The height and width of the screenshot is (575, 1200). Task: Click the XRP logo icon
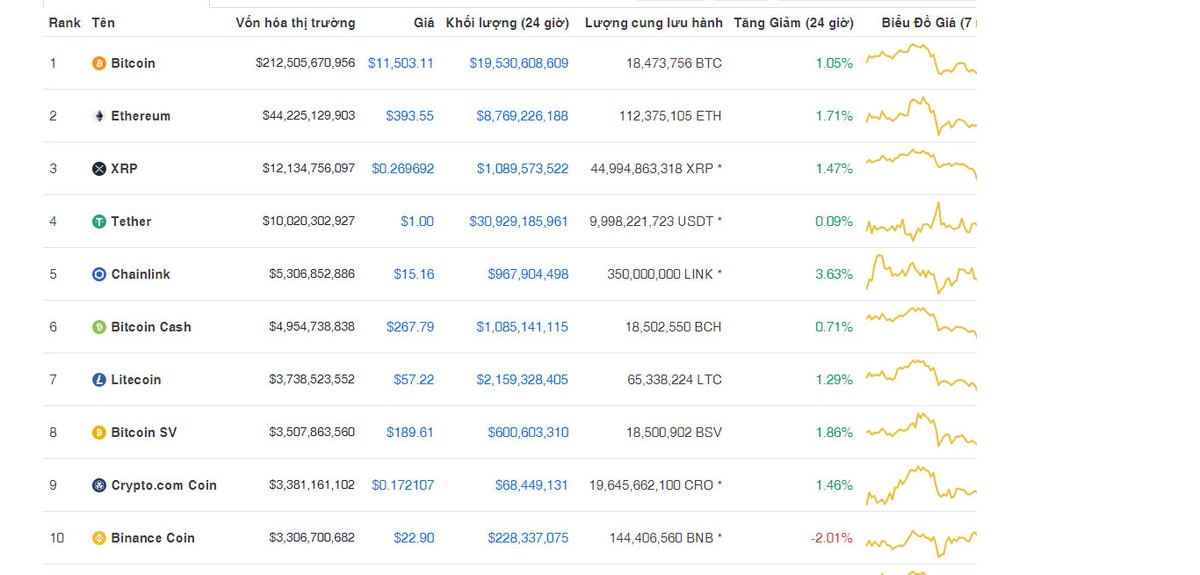click(99, 169)
